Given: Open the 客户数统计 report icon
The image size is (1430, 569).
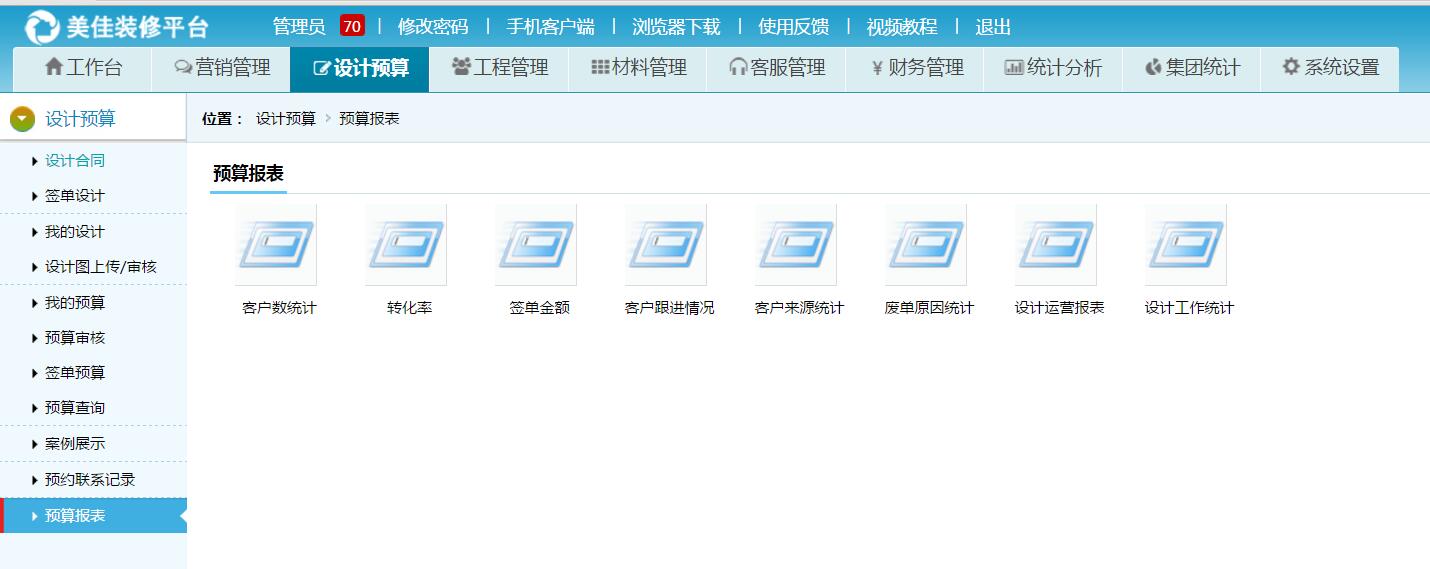Looking at the screenshot, I should tap(276, 246).
